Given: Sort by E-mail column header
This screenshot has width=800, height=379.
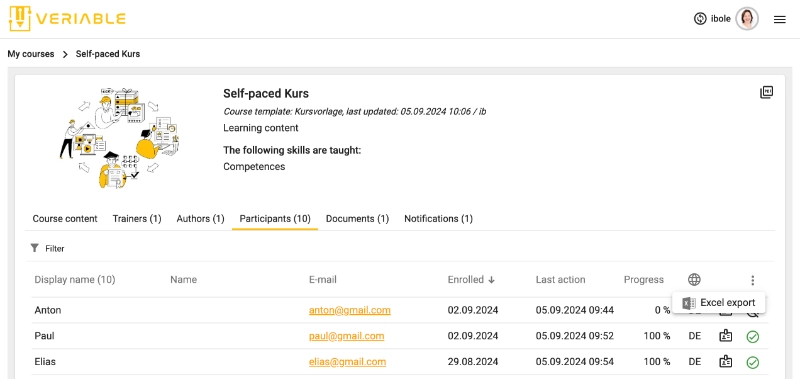Looking at the screenshot, I should pos(322,280).
